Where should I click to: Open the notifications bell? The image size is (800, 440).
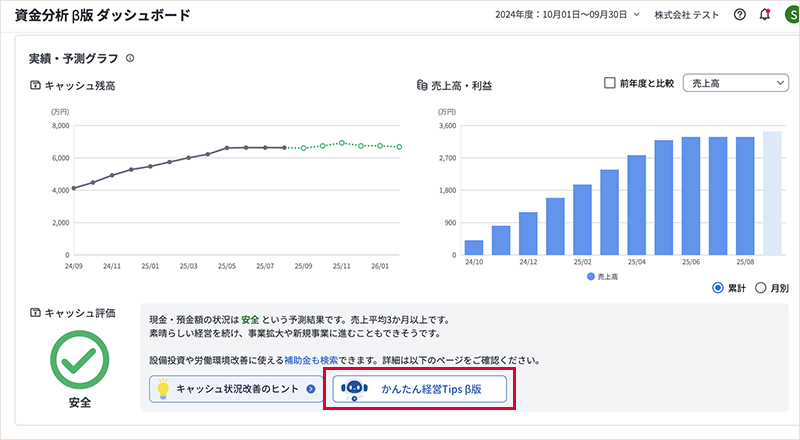coord(765,16)
